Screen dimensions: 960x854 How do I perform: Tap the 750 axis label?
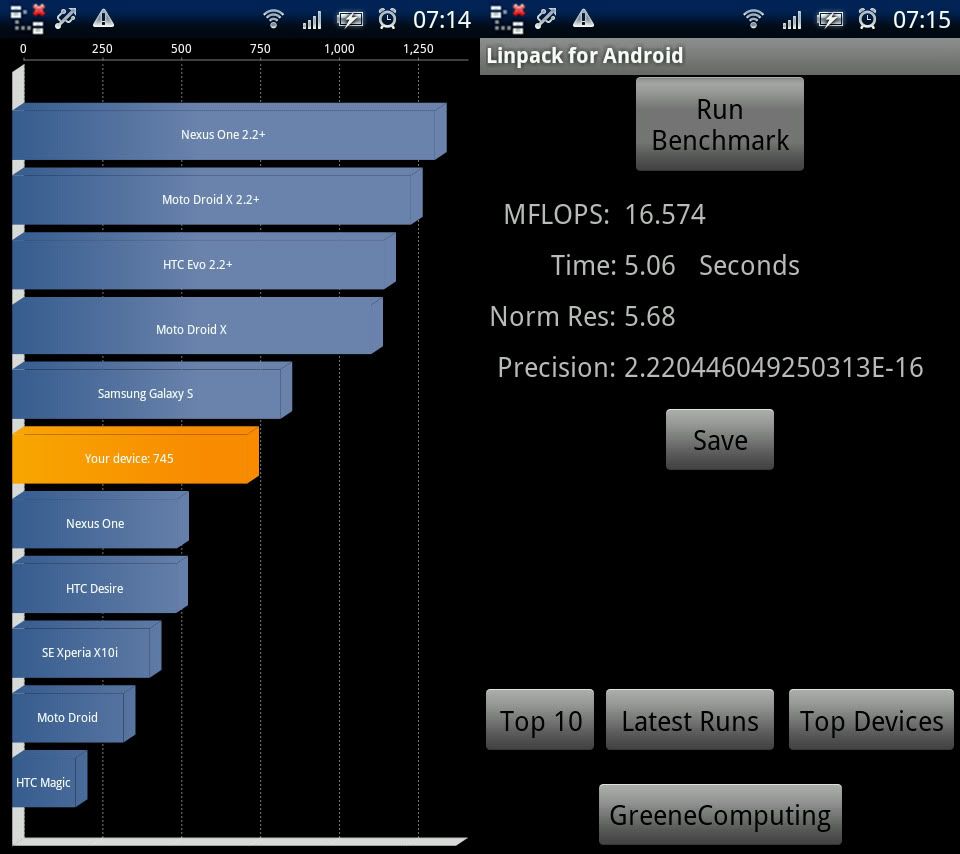pos(260,48)
